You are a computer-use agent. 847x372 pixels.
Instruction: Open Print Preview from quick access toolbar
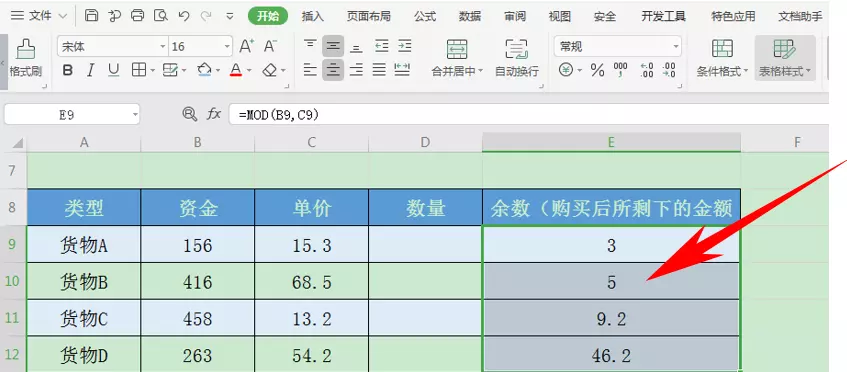pos(160,16)
